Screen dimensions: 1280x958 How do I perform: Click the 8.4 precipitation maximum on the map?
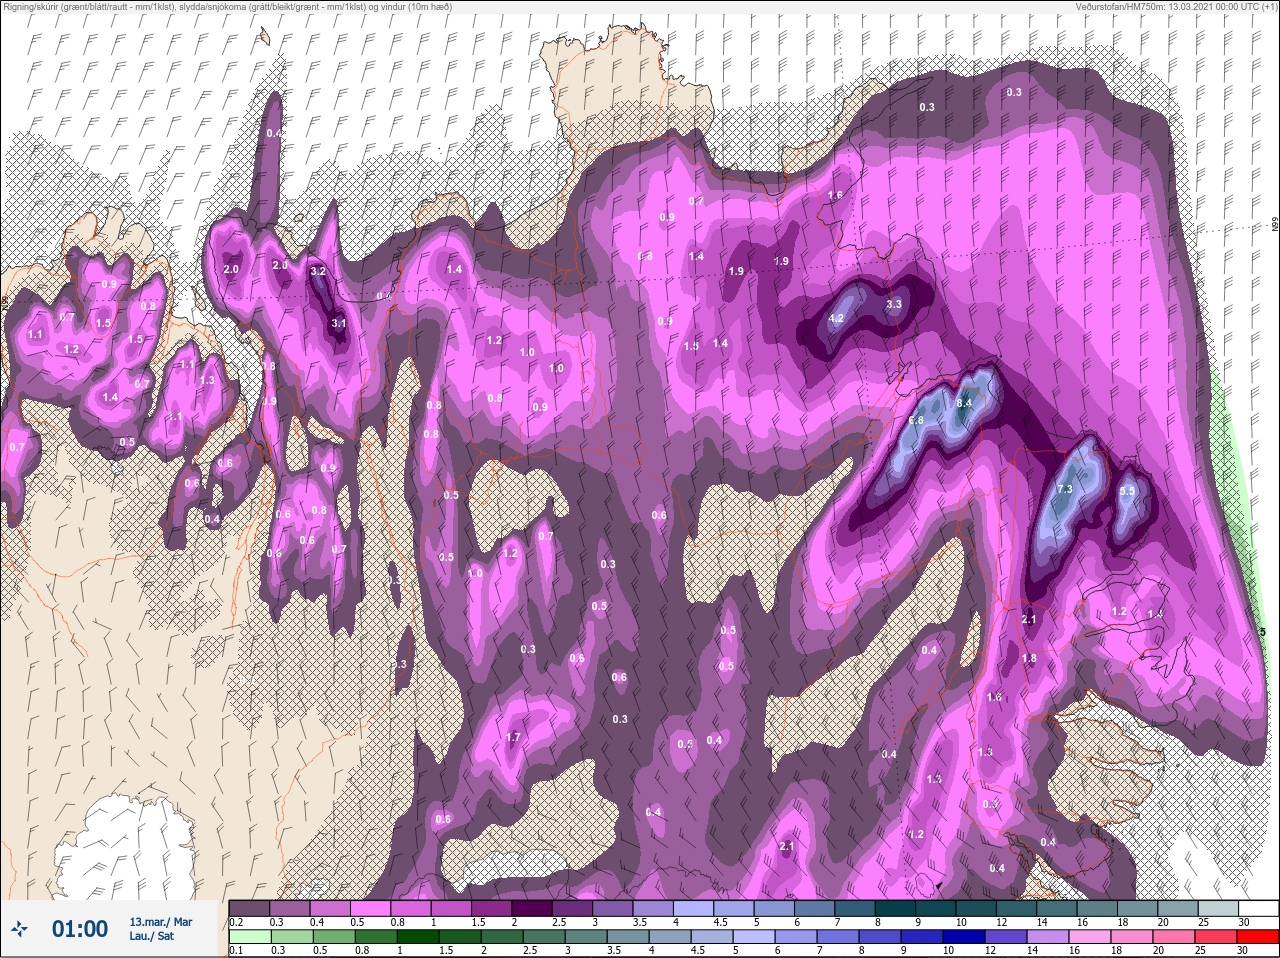(x=964, y=402)
